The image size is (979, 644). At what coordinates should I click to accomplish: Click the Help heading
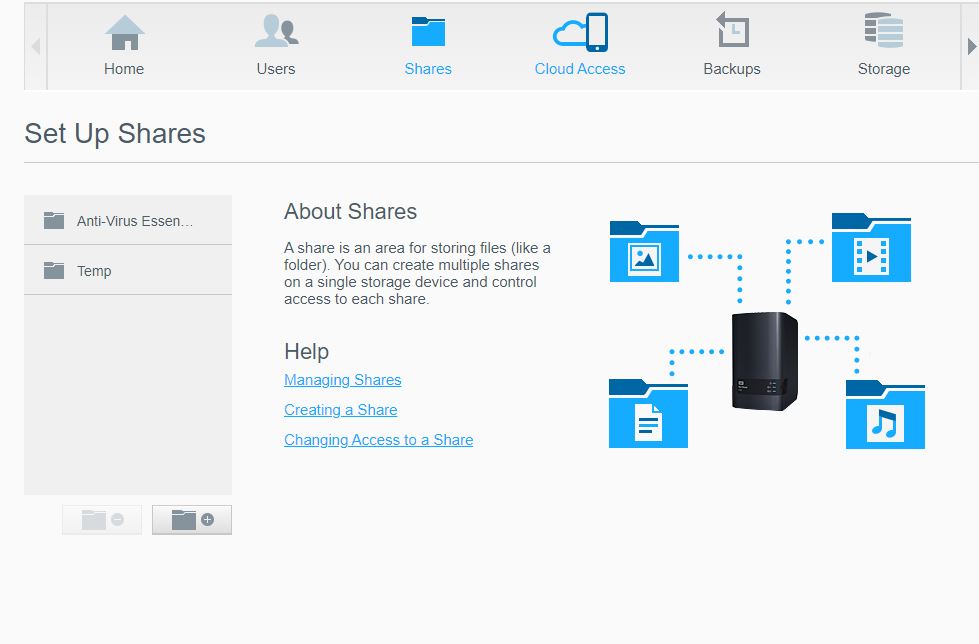pyautogui.click(x=307, y=352)
